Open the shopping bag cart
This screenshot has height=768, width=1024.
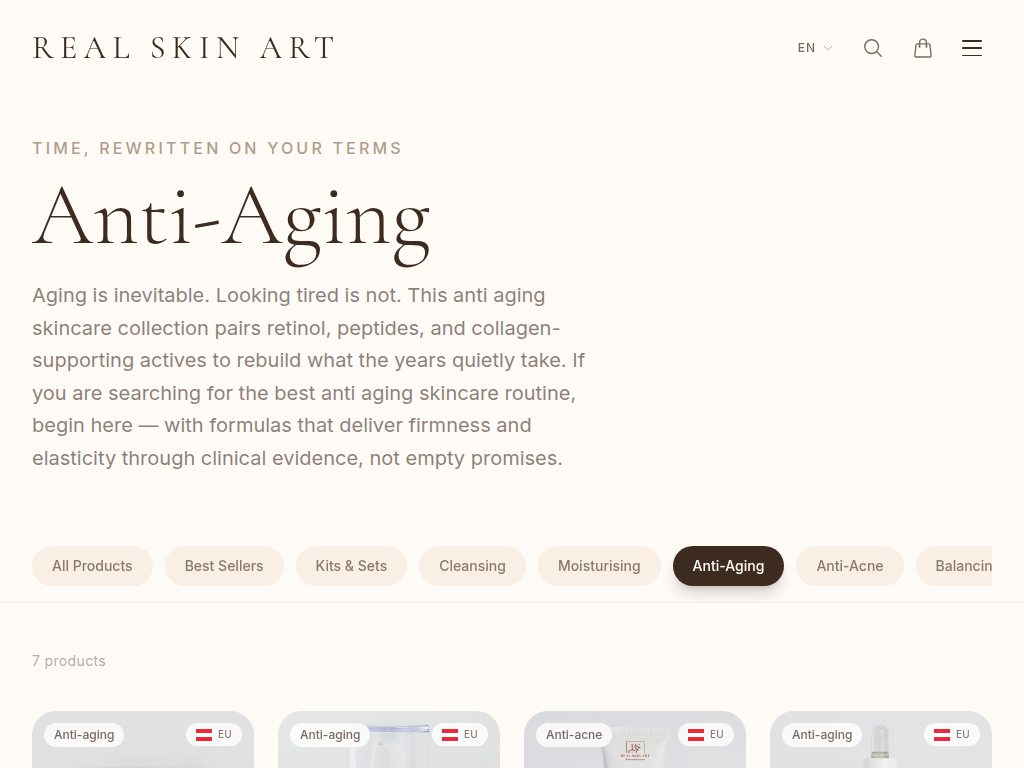(x=923, y=48)
